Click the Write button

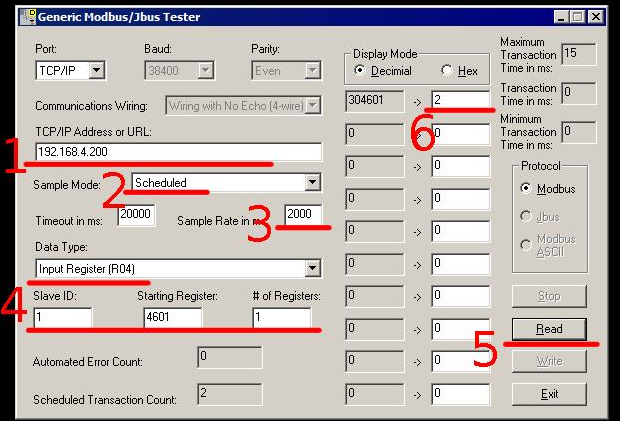549,361
